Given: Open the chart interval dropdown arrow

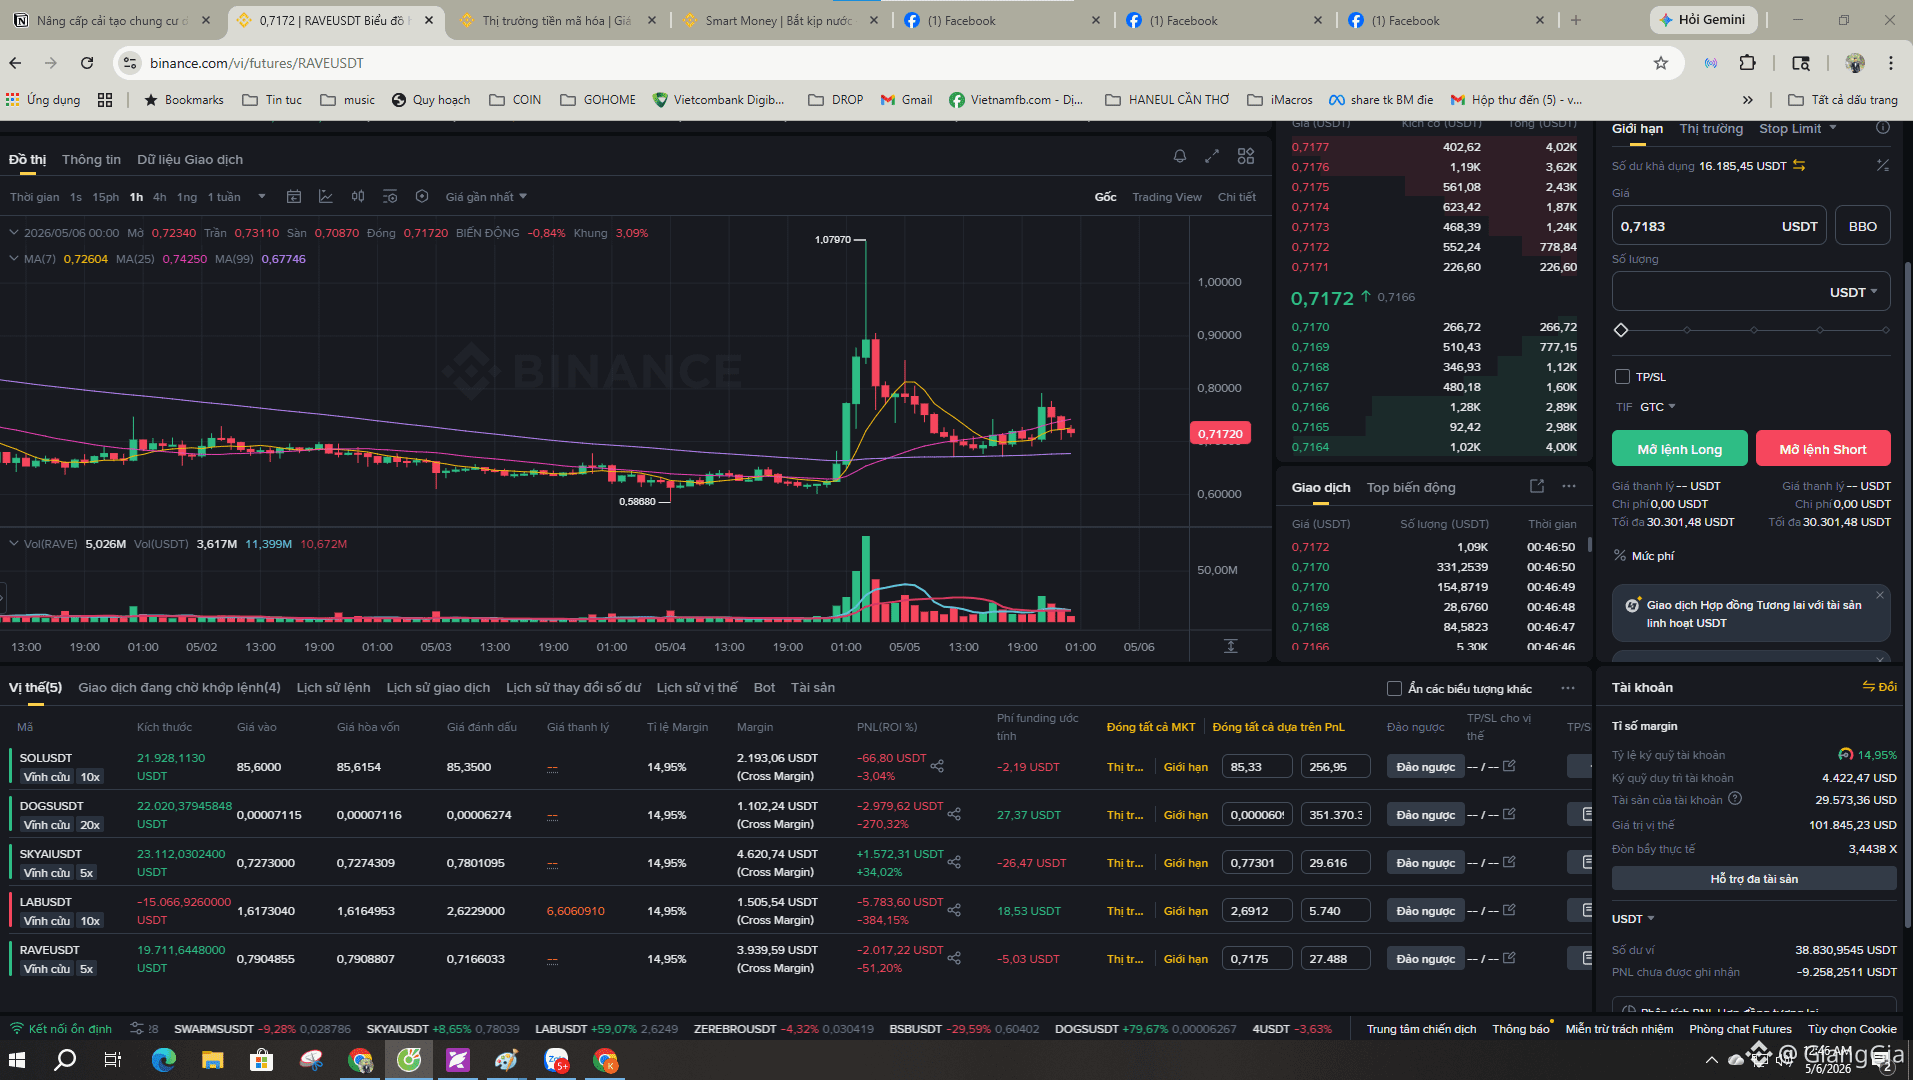Looking at the screenshot, I should (x=262, y=197).
